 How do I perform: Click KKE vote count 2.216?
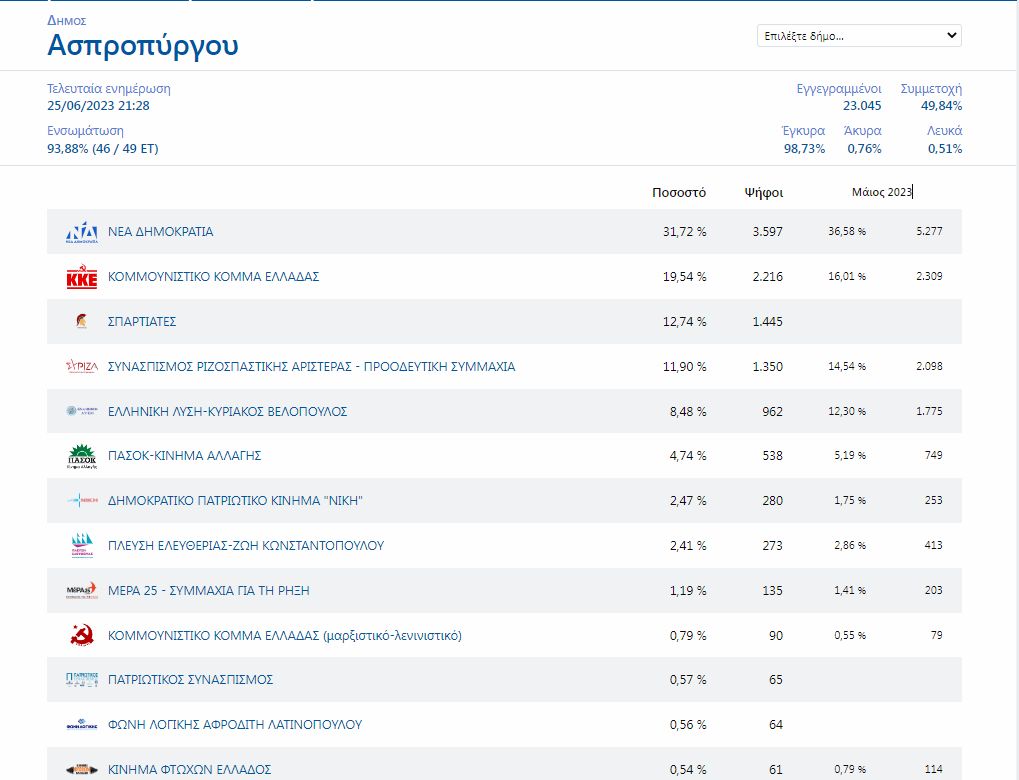tap(767, 277)
